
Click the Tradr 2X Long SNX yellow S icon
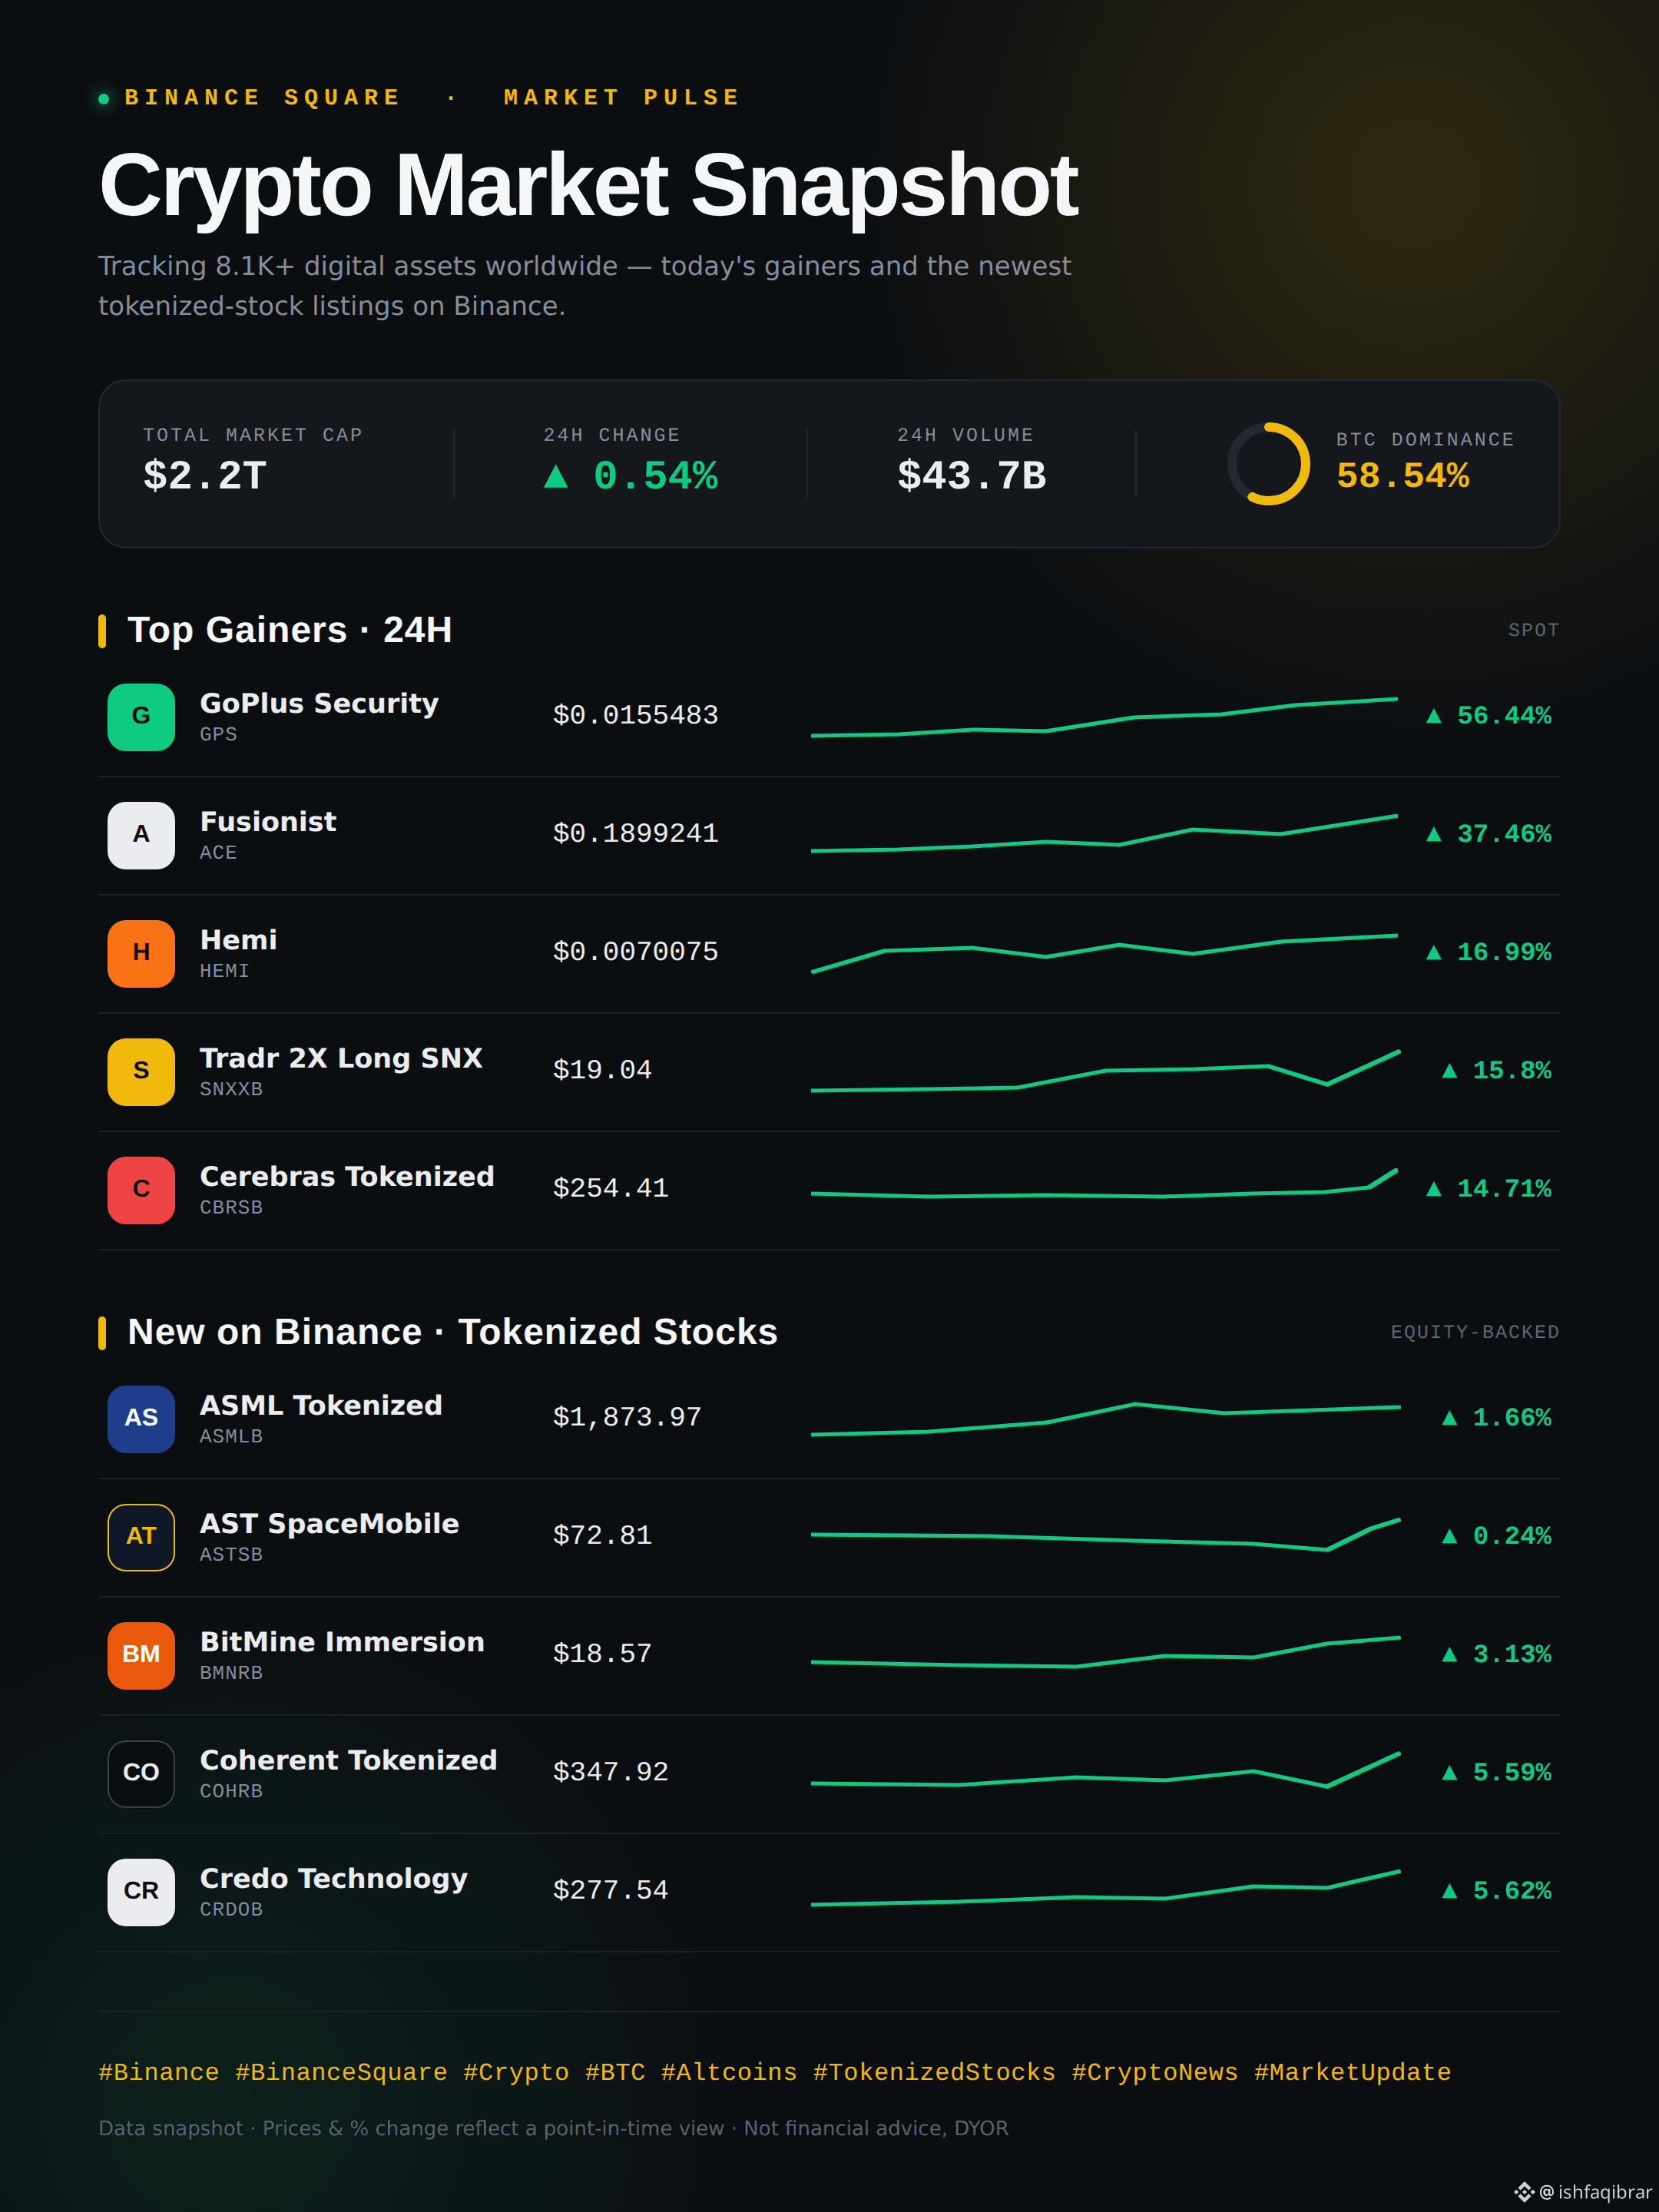(x=141, y=1071)
